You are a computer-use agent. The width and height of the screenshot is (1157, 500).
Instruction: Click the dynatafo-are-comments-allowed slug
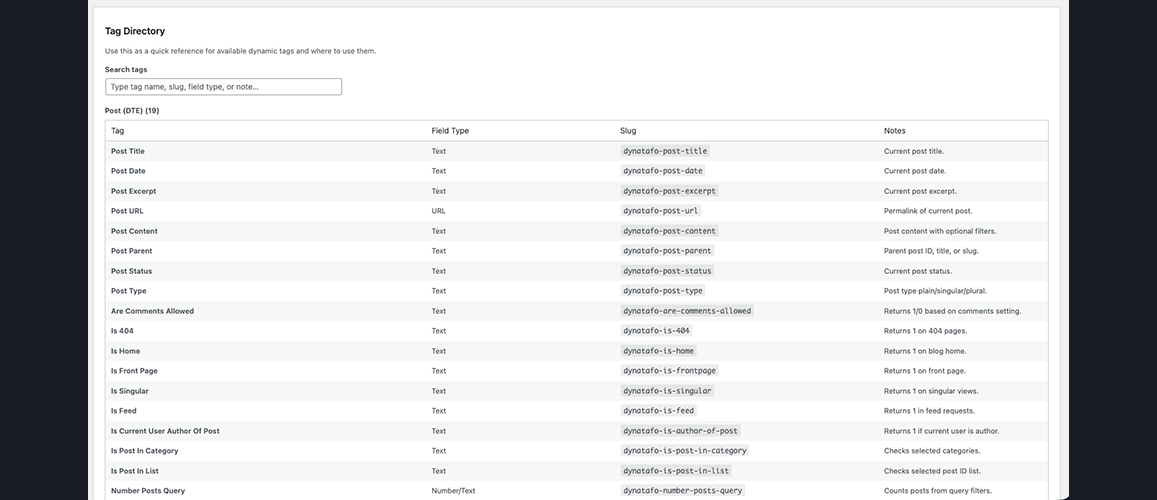[x=687, y=311]
